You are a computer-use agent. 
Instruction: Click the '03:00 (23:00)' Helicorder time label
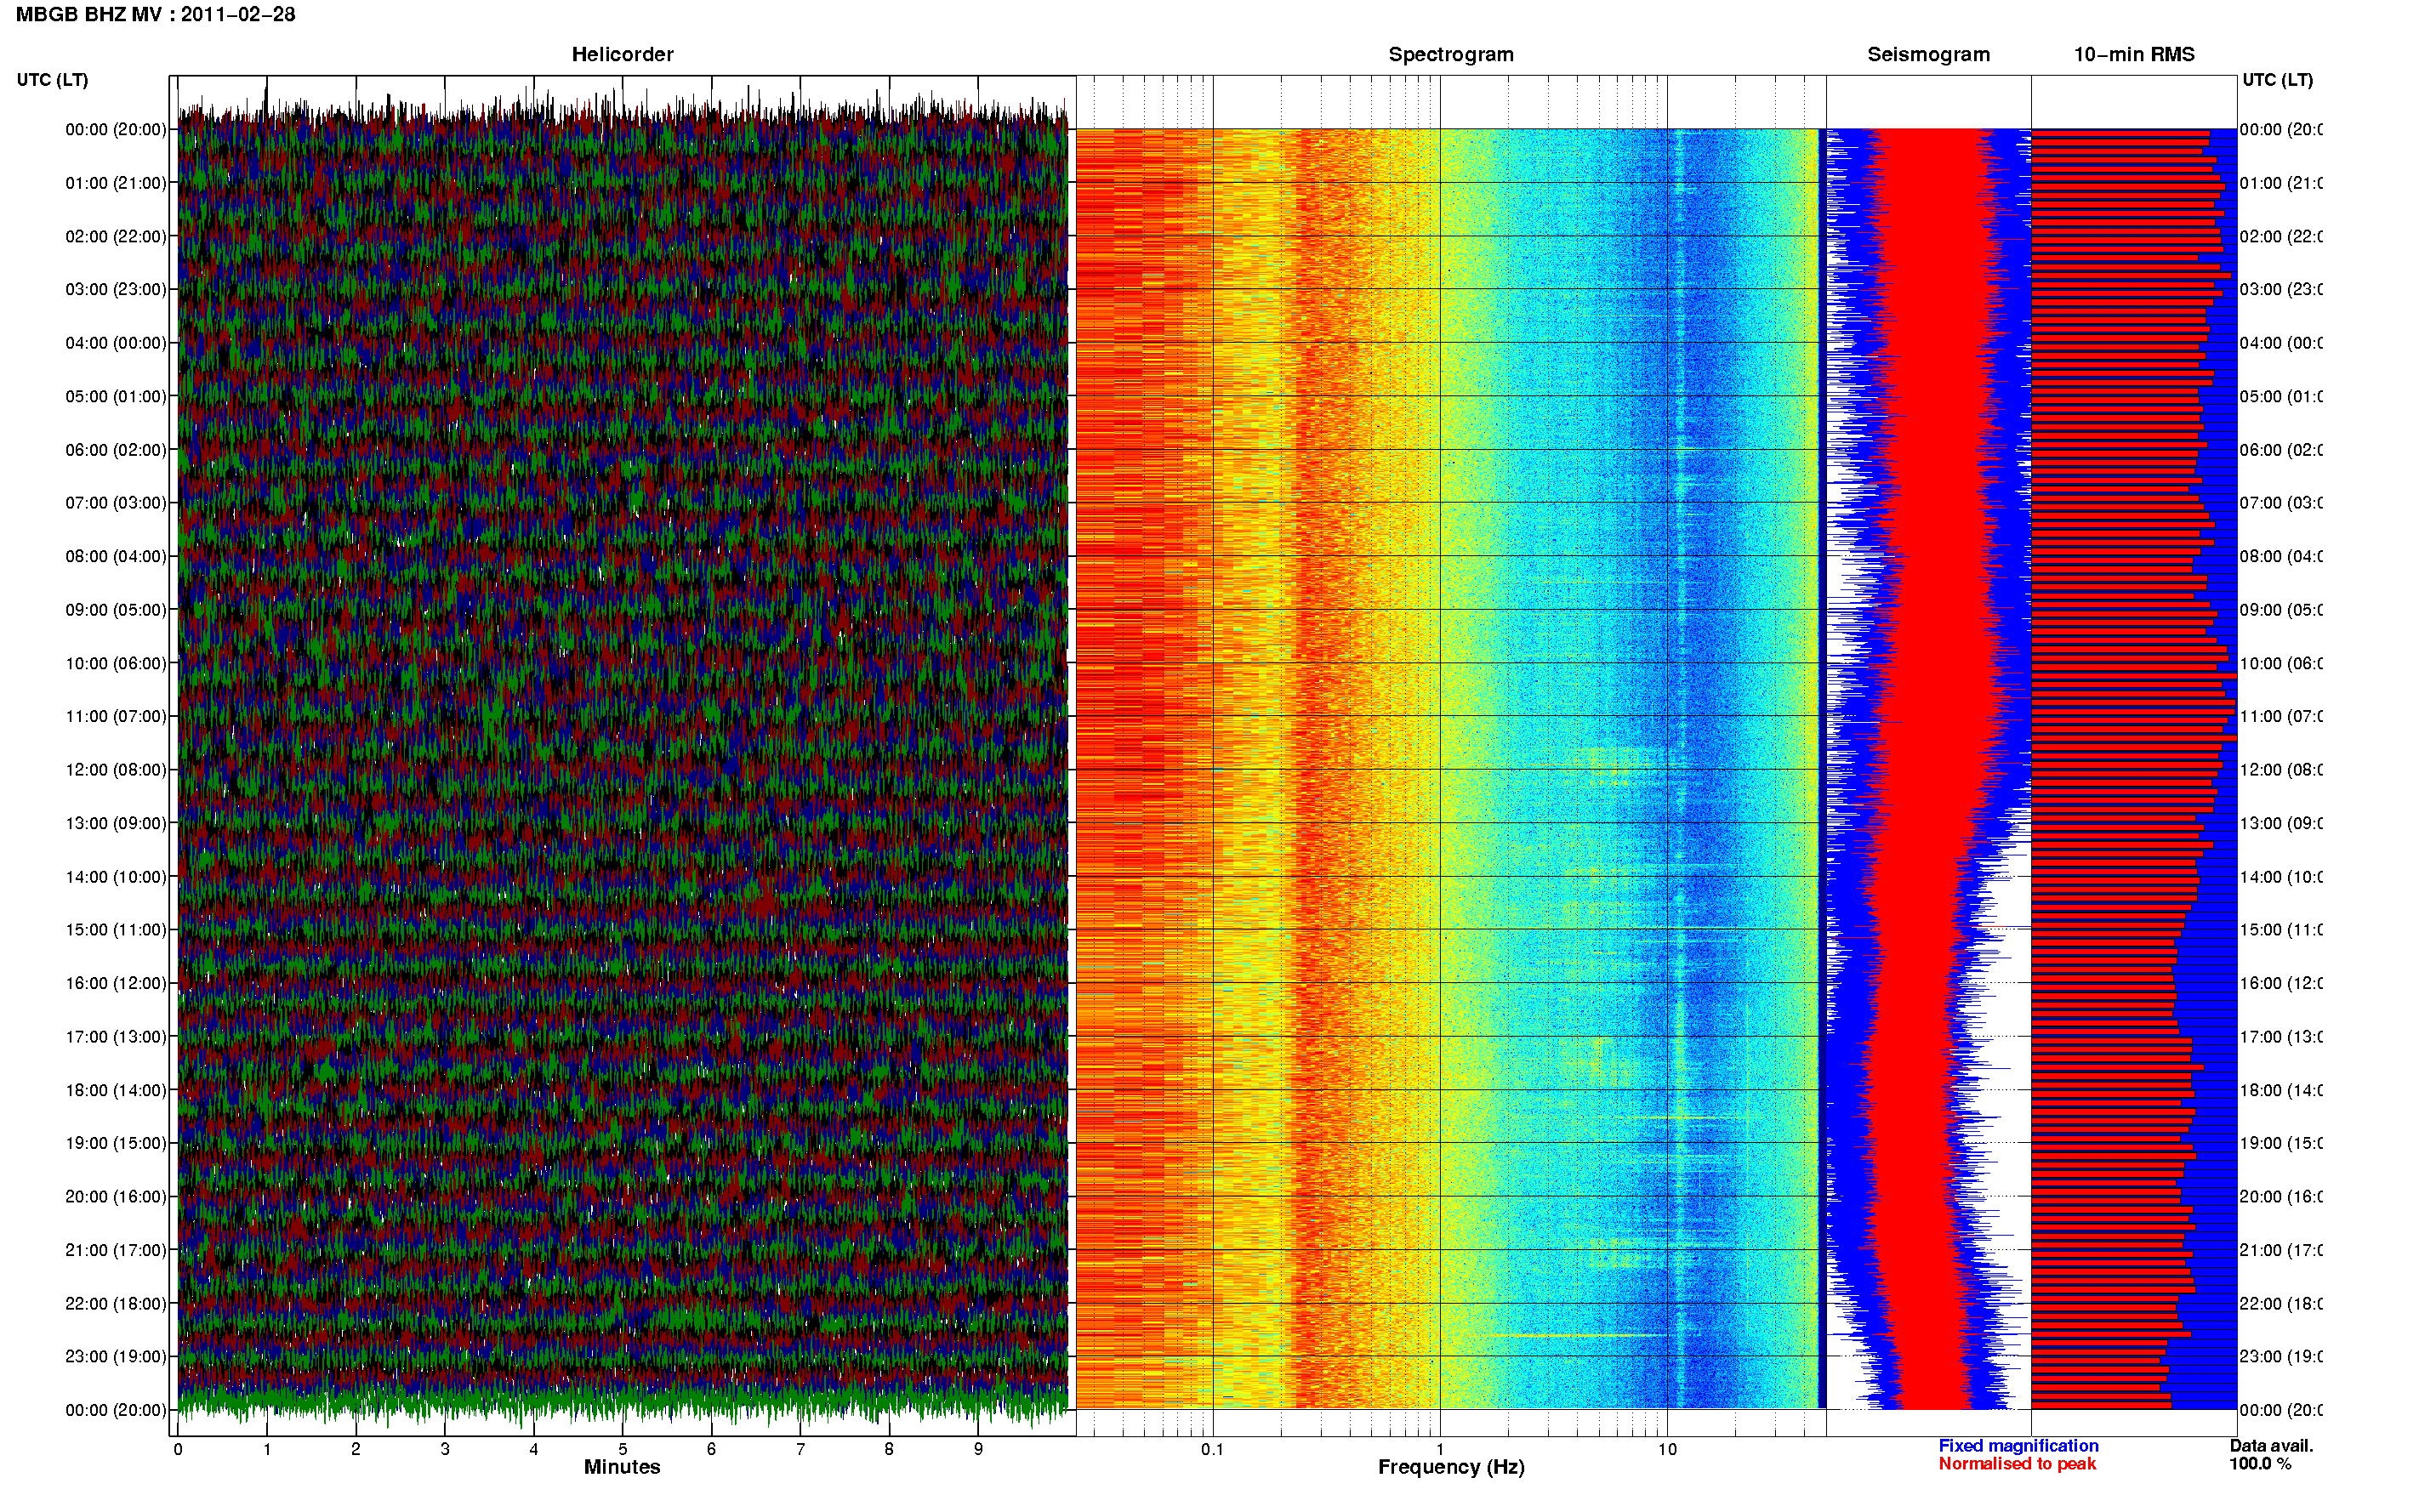[116, 289]
